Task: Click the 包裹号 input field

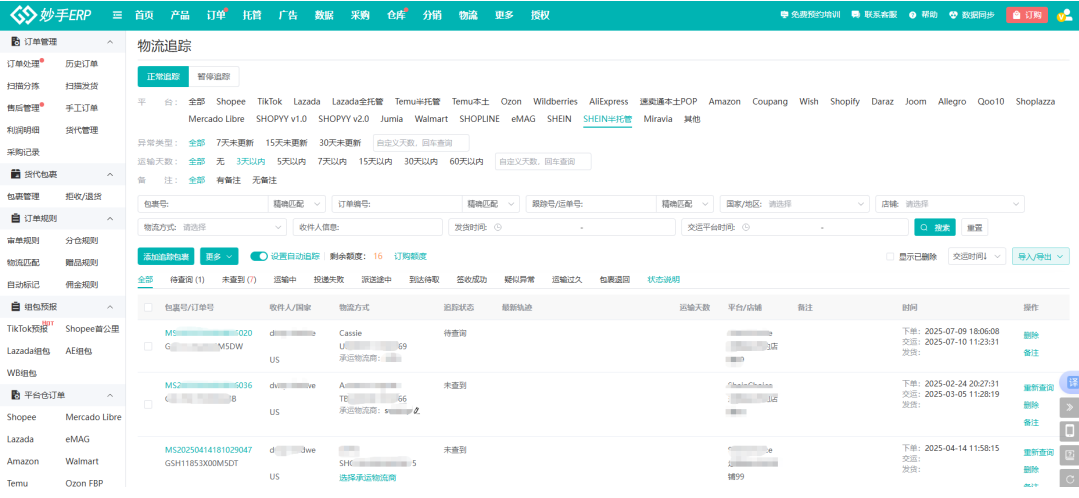Action: click(x=202, y=204)
